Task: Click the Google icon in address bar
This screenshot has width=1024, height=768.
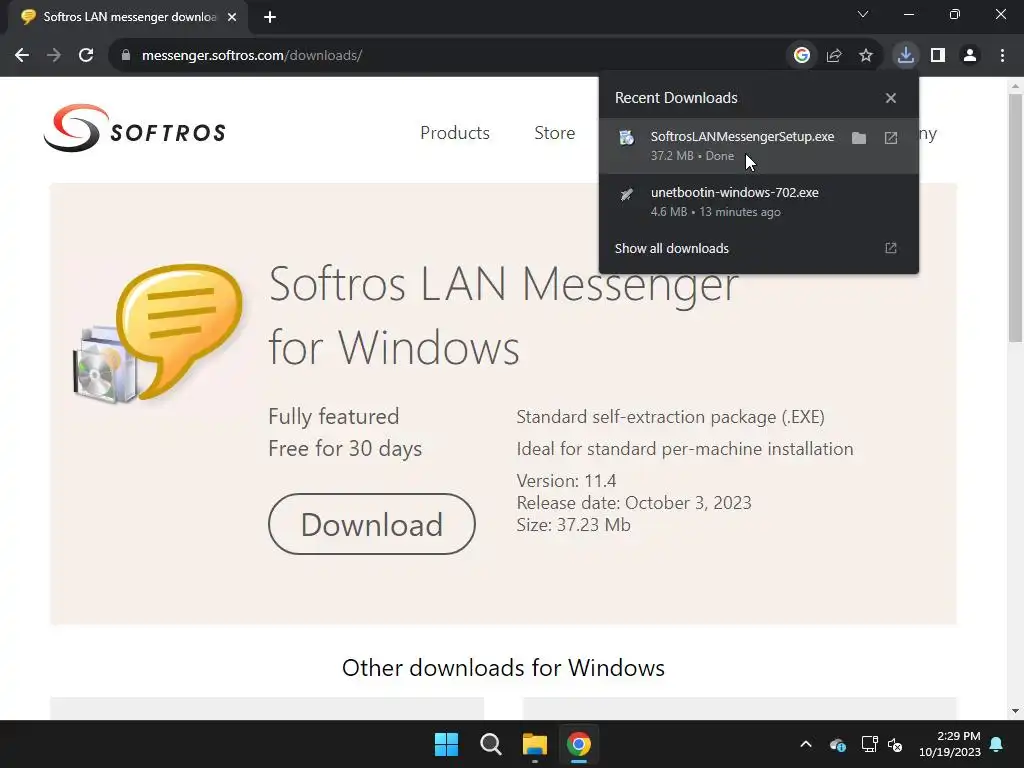Action: click(x=801, y=56)
